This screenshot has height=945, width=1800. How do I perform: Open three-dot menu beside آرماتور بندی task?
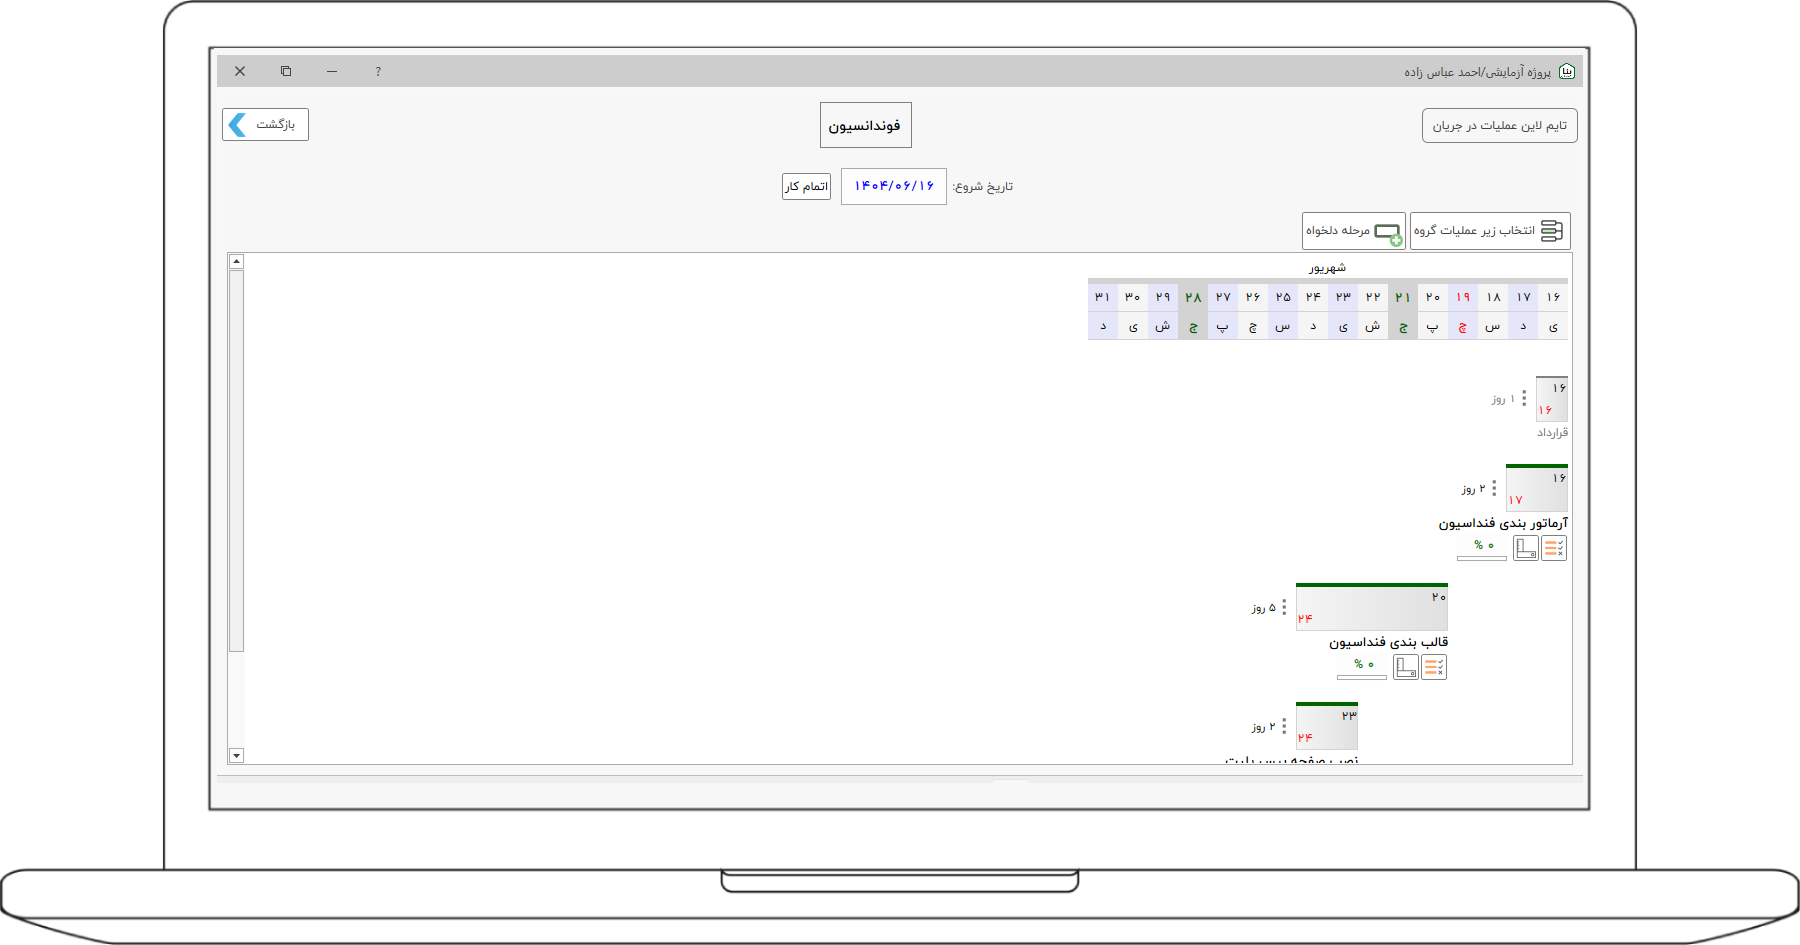[x=1494, y=488]
